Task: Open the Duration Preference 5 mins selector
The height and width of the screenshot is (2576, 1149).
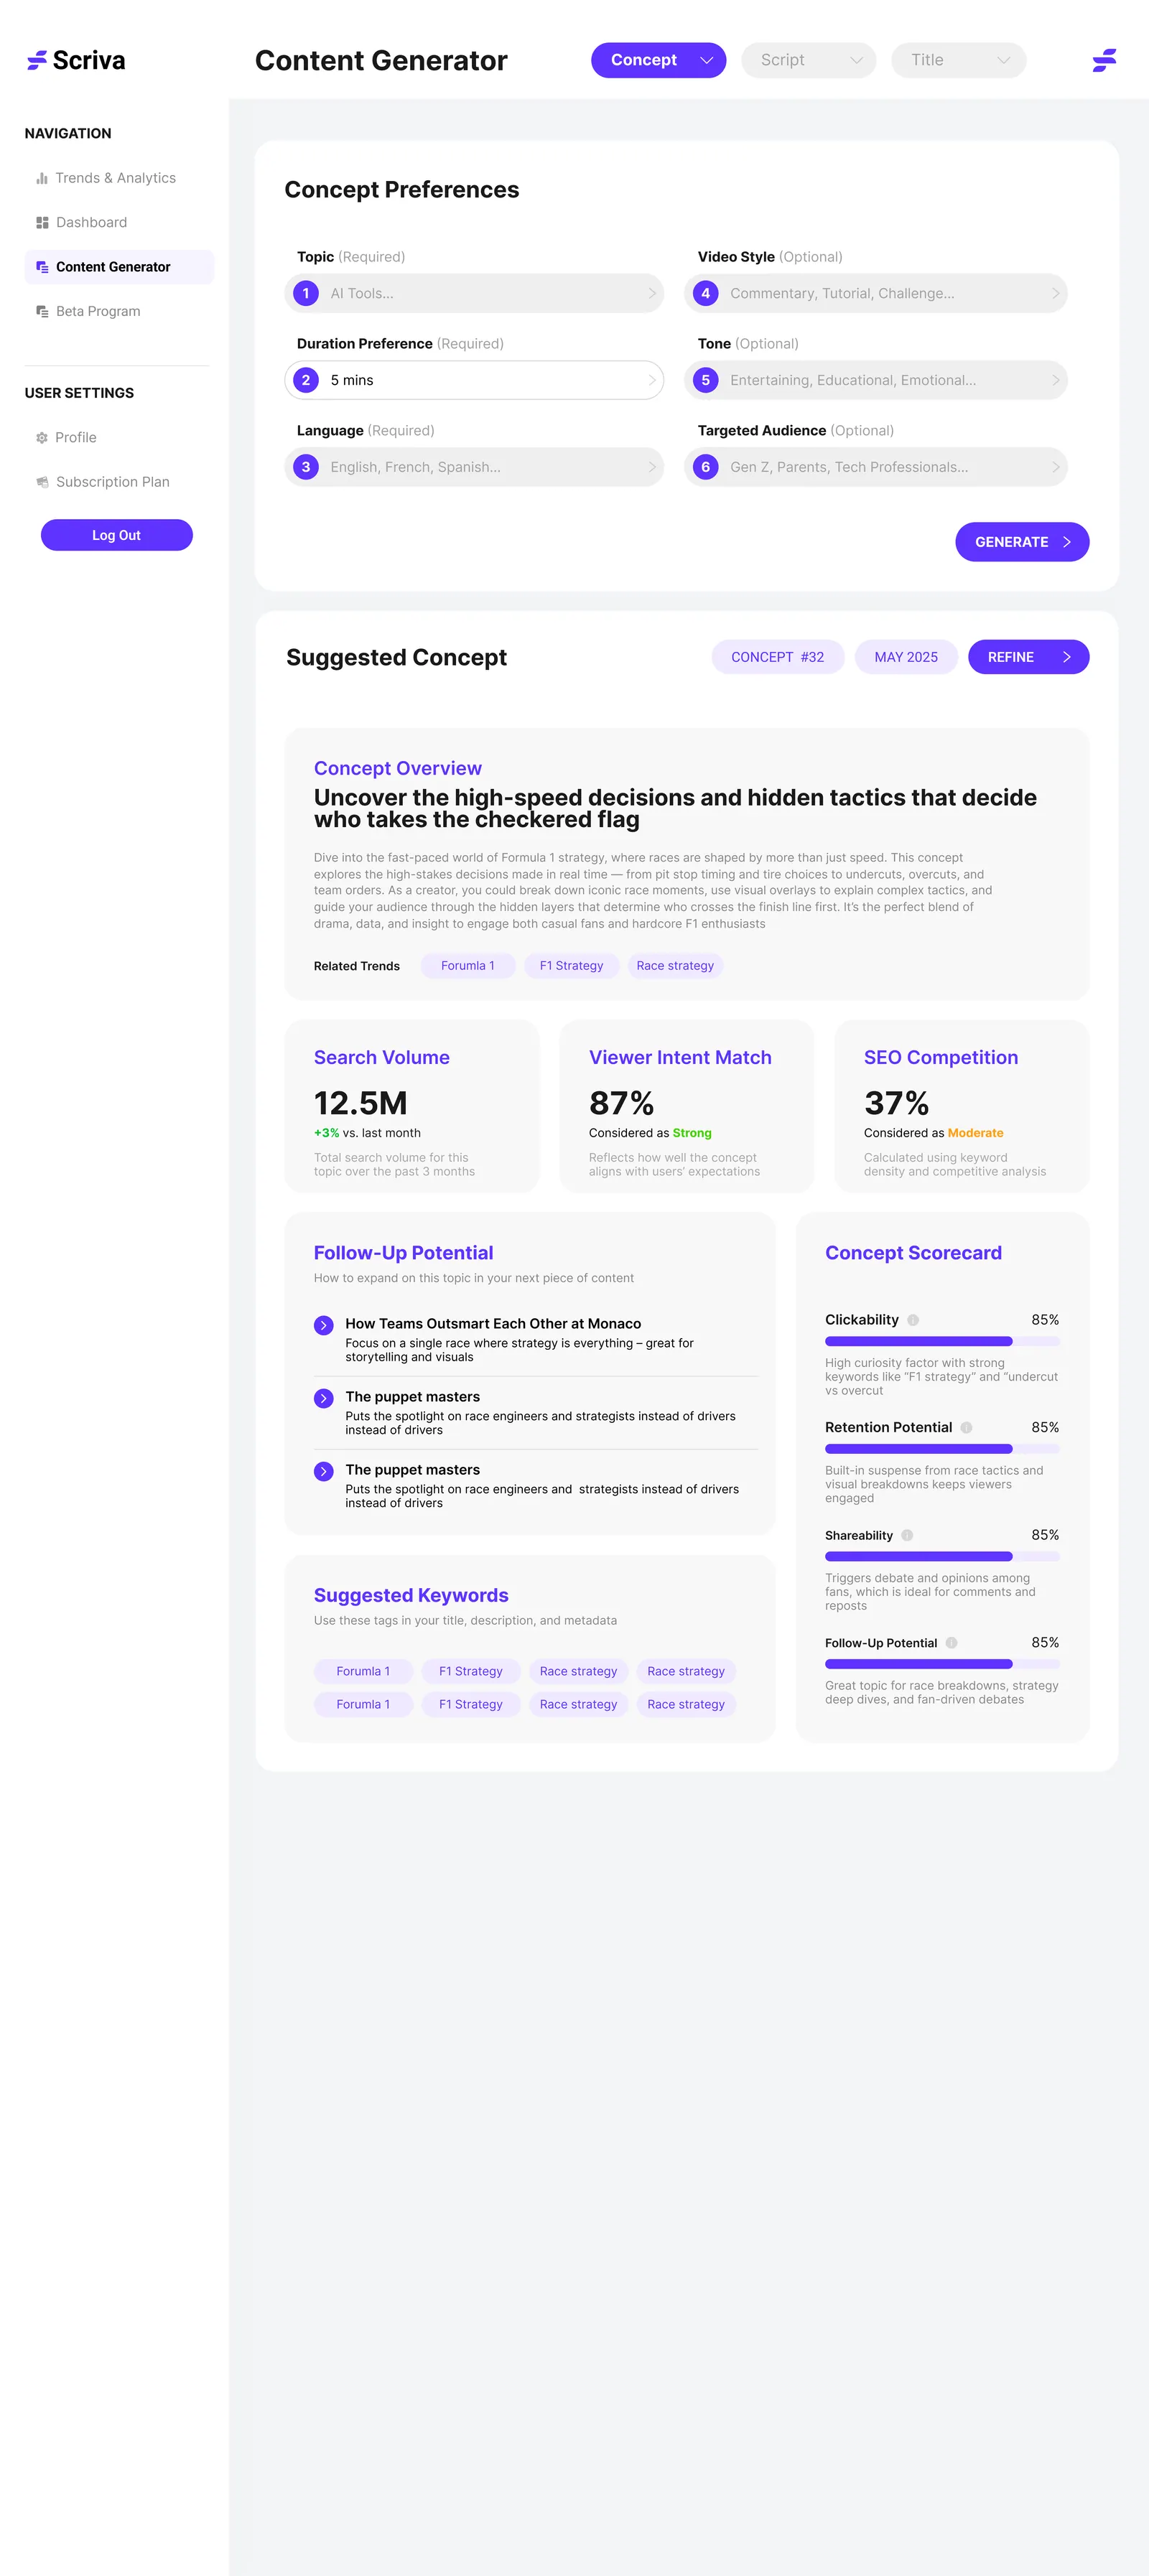Action: pos(474,380)
